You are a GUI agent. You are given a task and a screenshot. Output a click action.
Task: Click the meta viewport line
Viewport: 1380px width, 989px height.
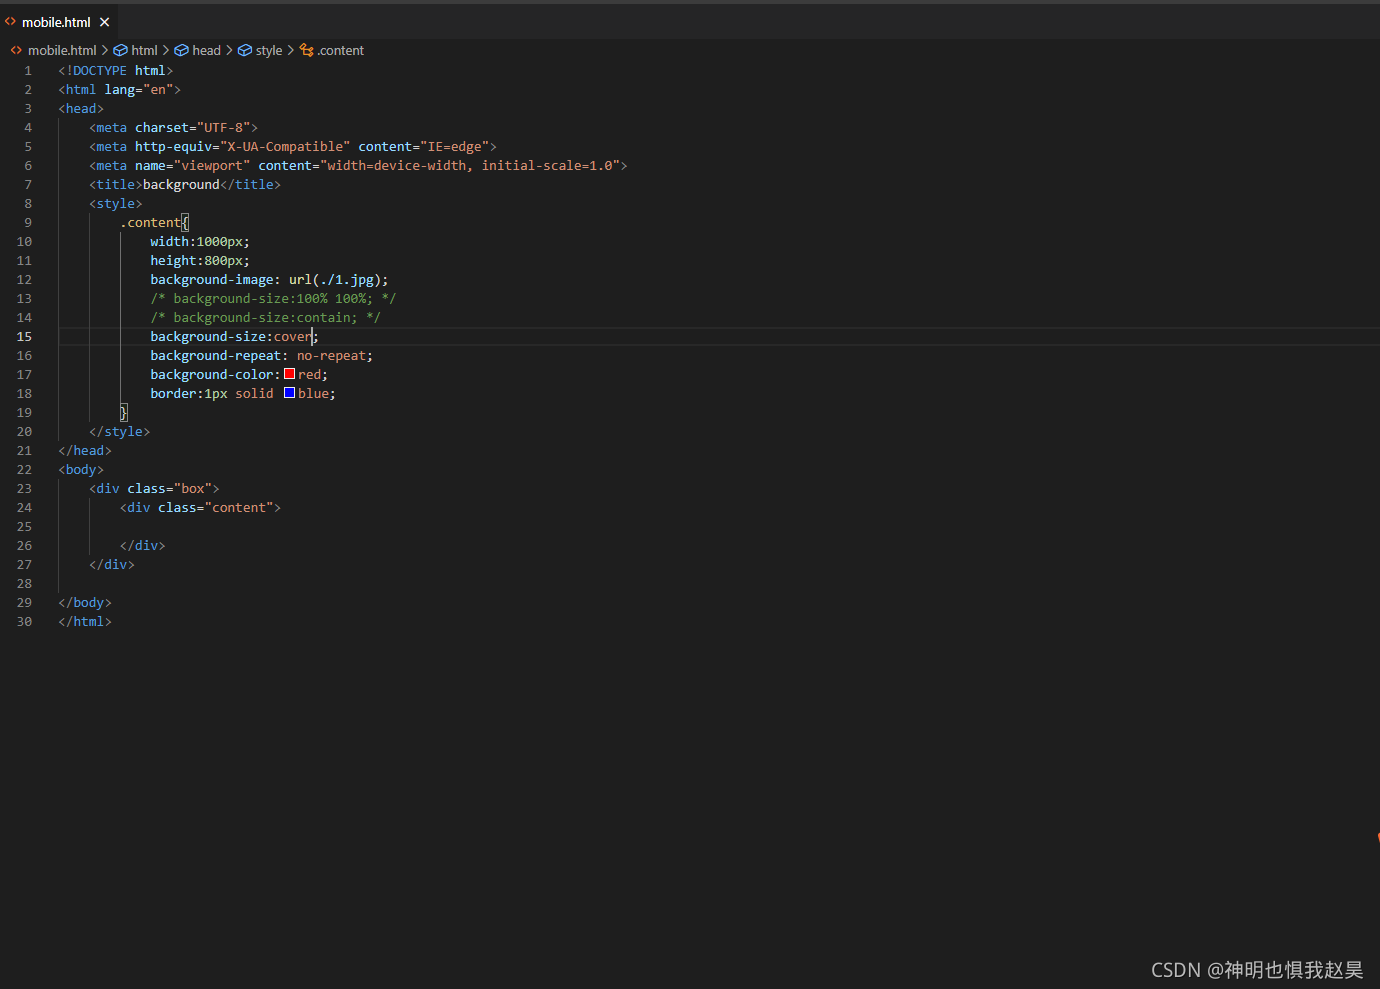point(358,166)
